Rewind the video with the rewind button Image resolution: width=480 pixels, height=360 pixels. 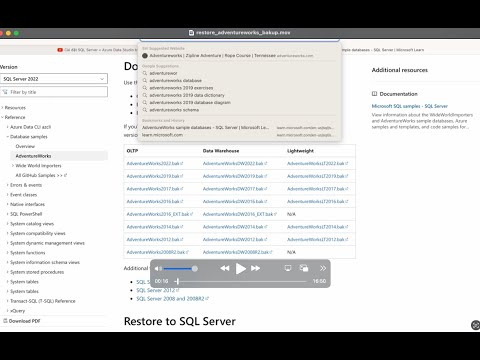pos(225,268)
